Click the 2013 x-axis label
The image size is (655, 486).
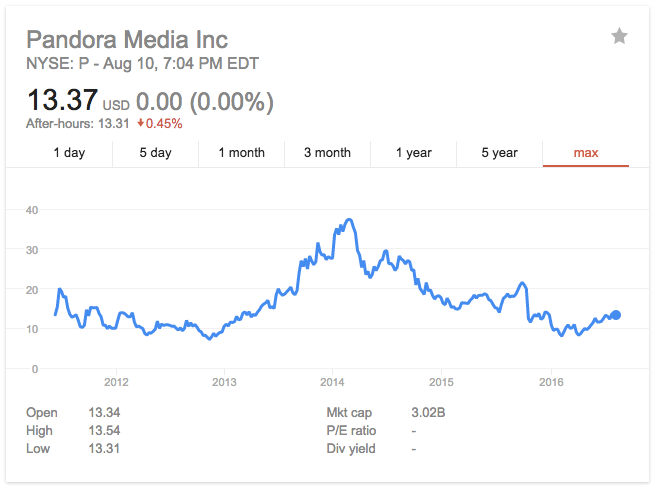coord(224,382)
